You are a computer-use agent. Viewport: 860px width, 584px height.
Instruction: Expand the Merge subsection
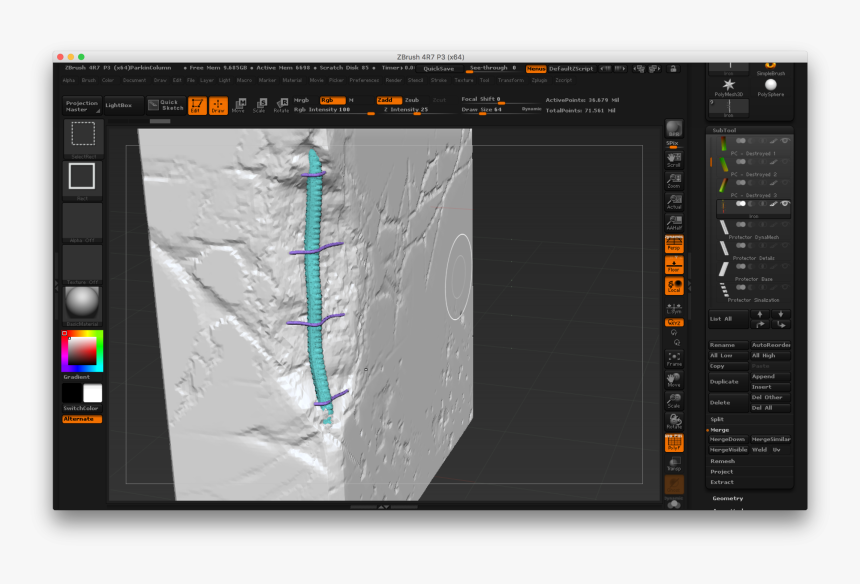point(720,429)
